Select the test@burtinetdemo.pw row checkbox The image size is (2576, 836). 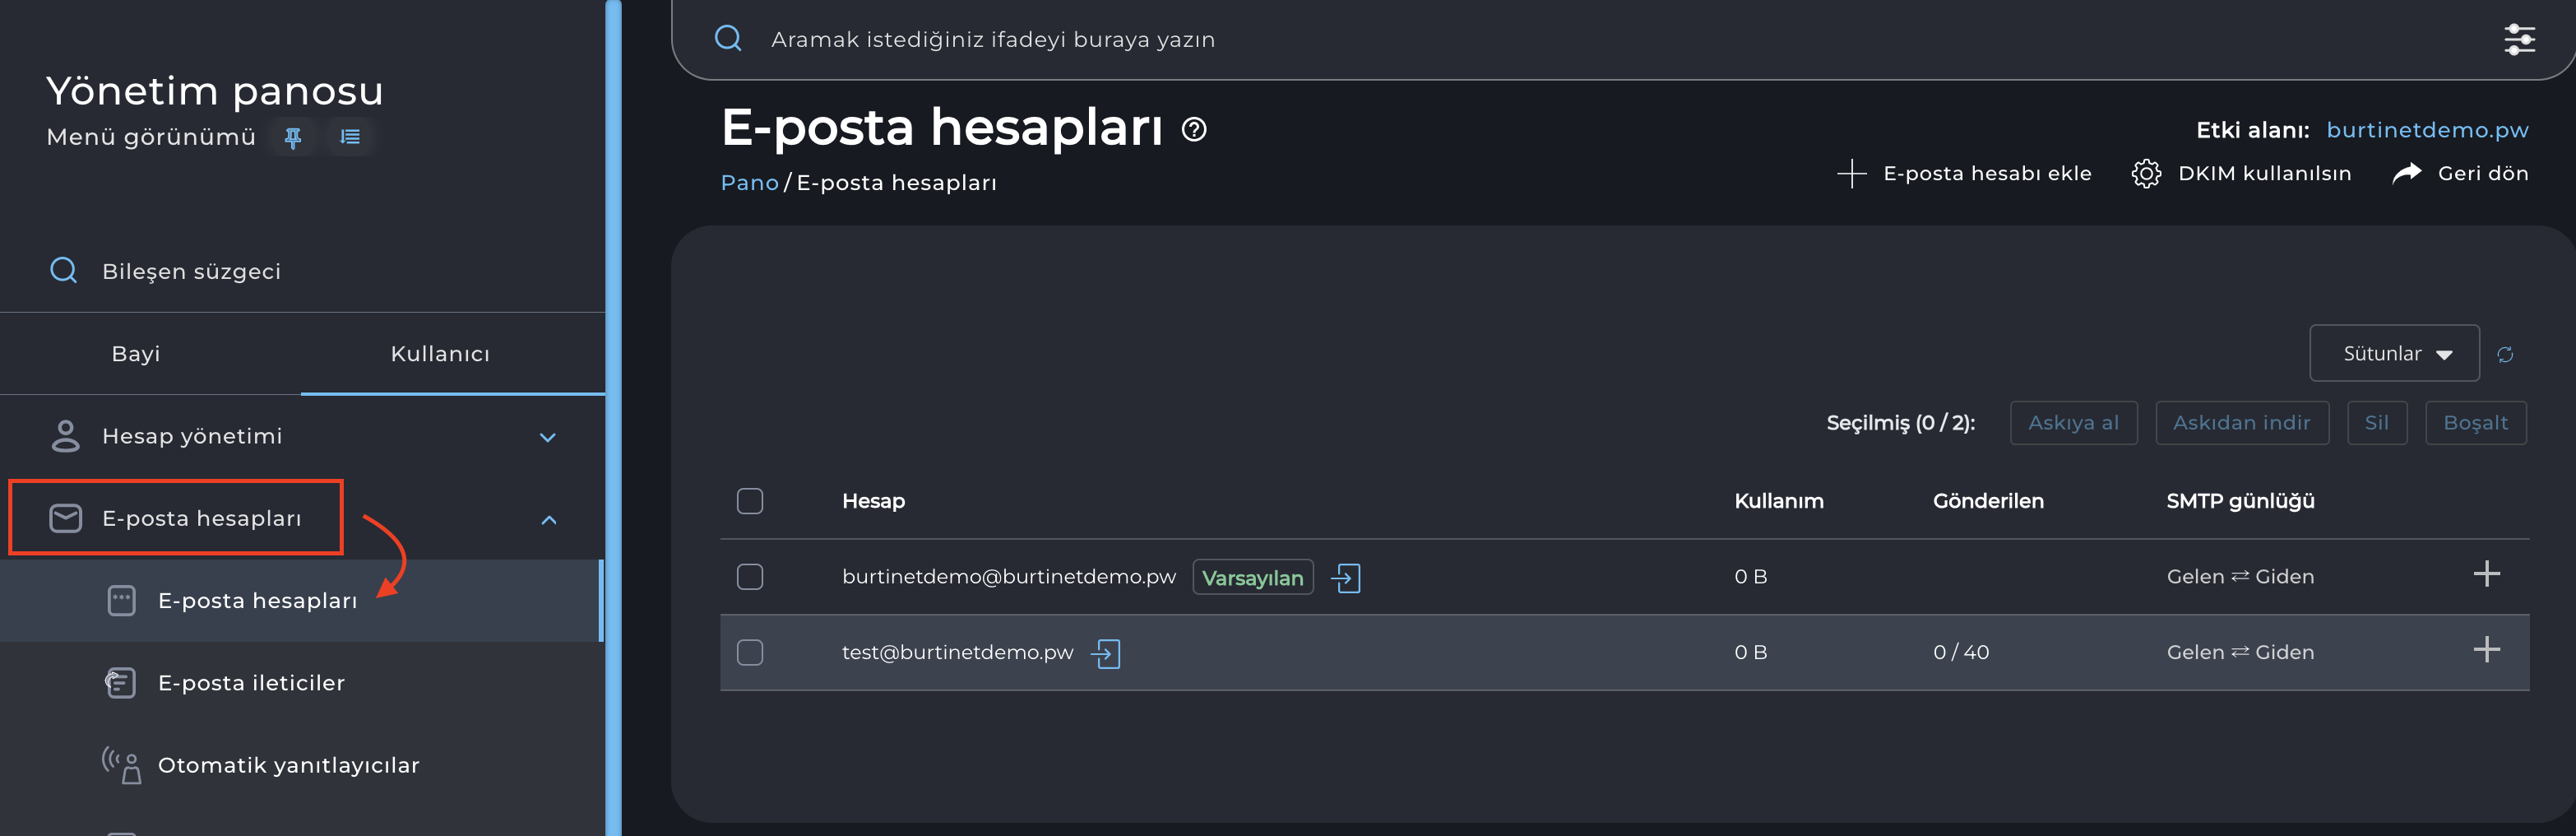(750, 653)
